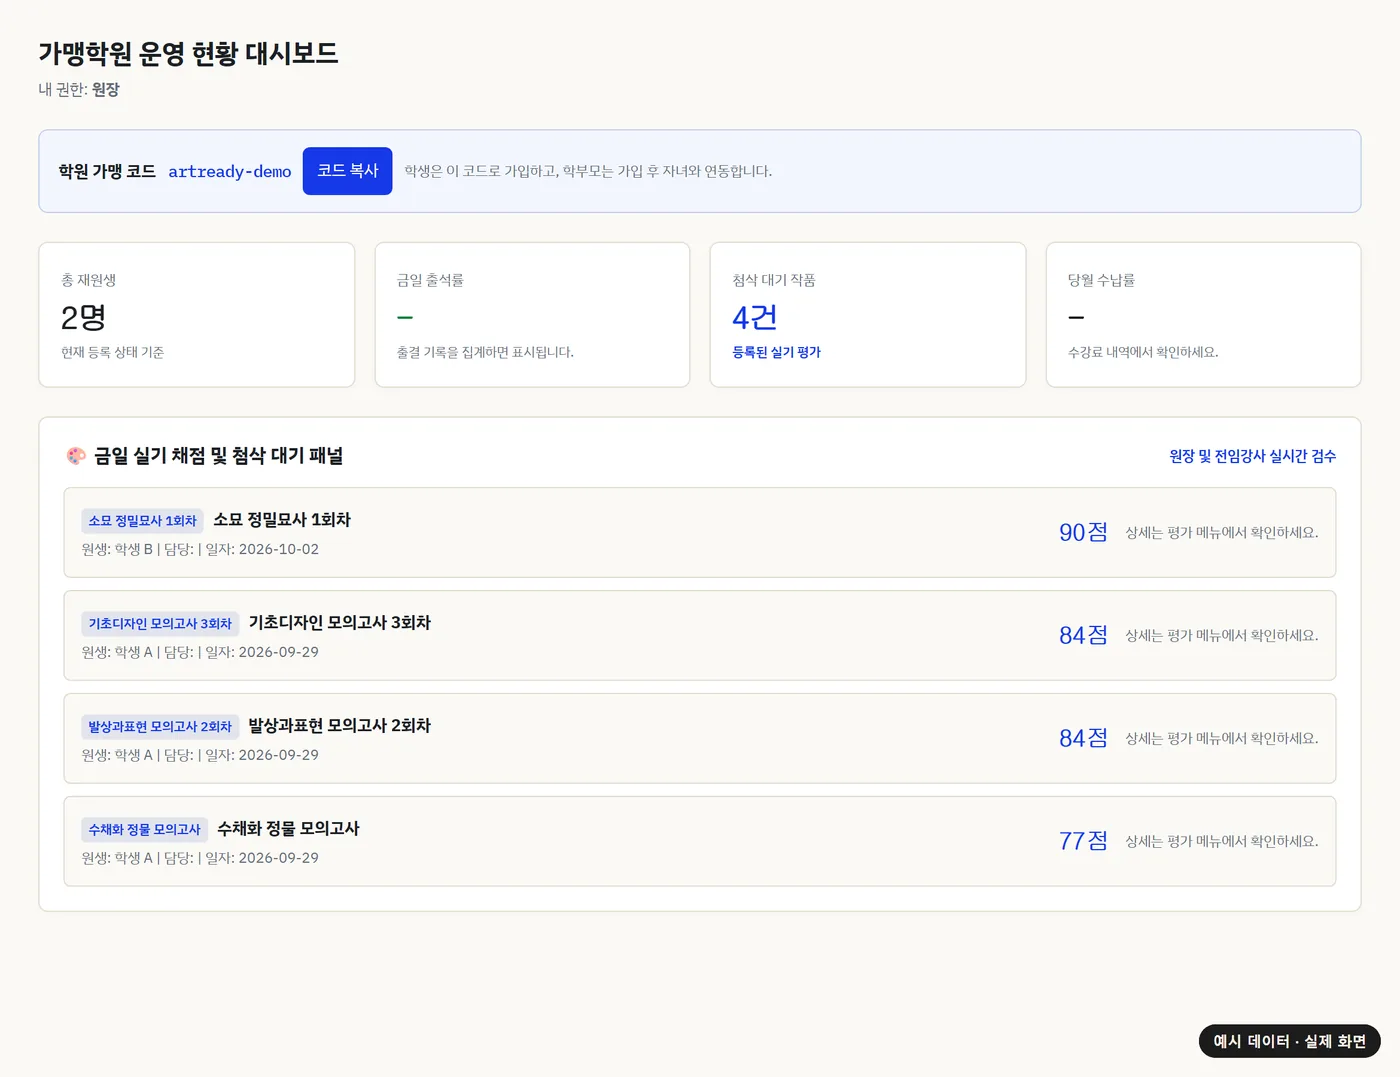
Task: Open the 소묘 정밀묘사 1회차 row title
Action: [x=282, y=520]
